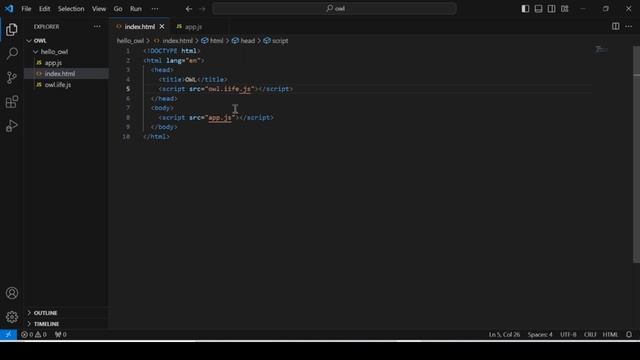Open the Run menu

(x=136, y=9)
